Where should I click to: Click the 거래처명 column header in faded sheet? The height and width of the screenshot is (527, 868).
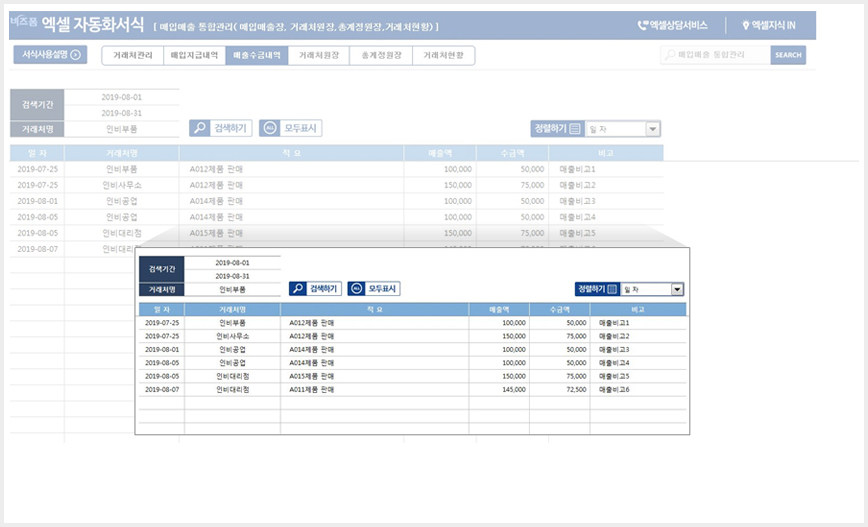(x=122, y=153)
